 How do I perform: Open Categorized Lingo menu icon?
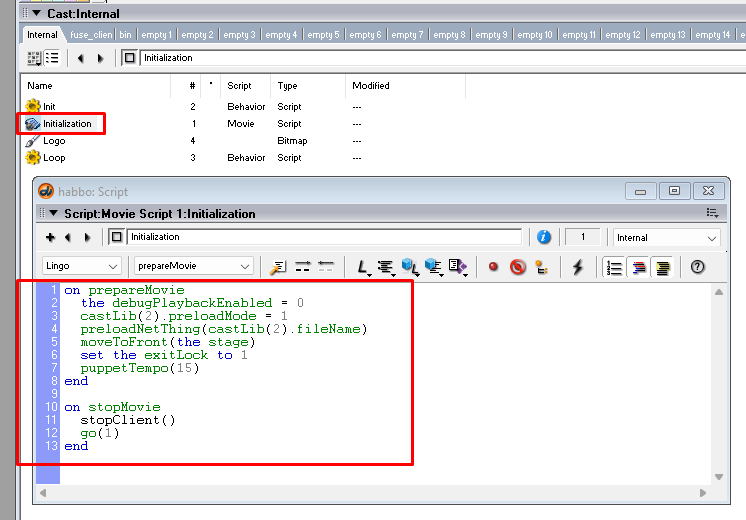386,267
